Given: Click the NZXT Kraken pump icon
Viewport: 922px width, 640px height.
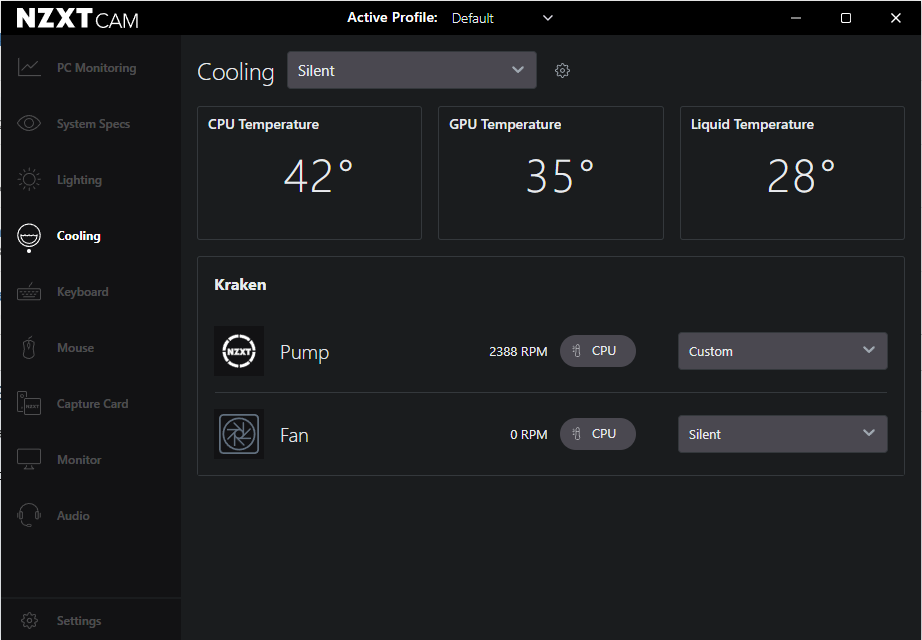Looking at the screenshot, I should pyautogui.click(x=239, y=351).
